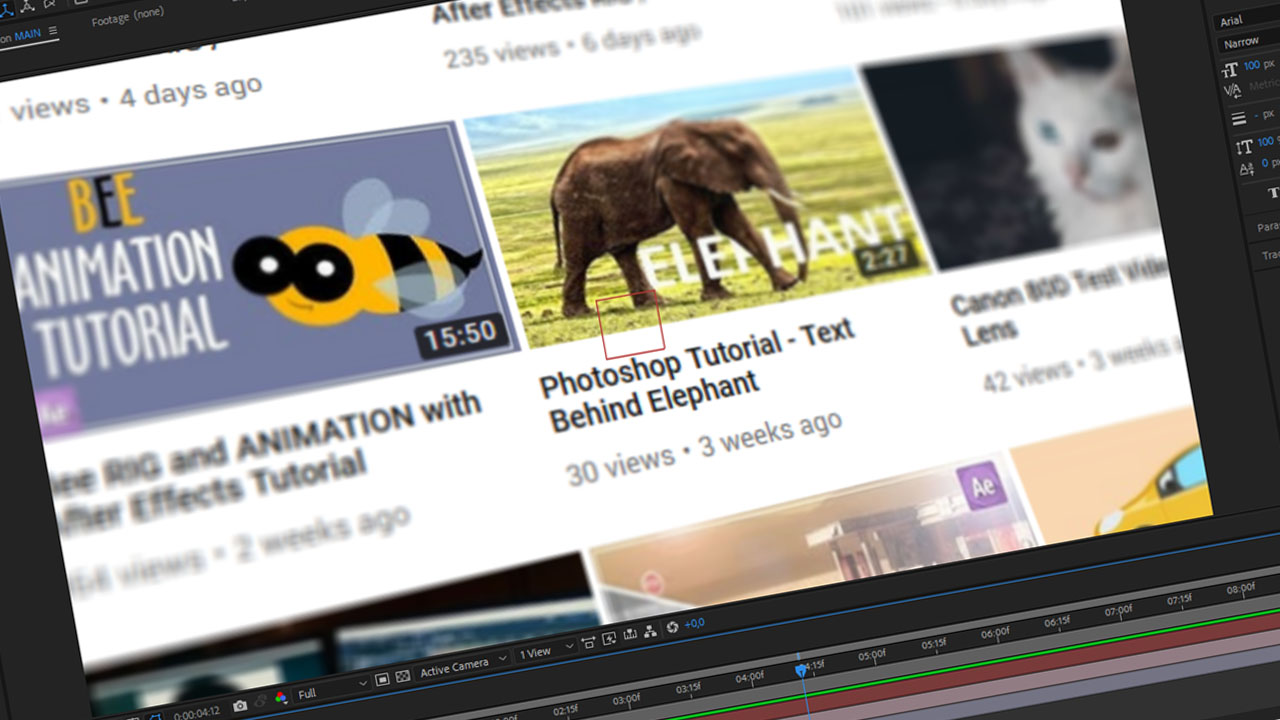The width and height of the screenshot is (1280, 720).
Task: Open the Composition MAIN panel menu
Action: click(x=53, y=31)
